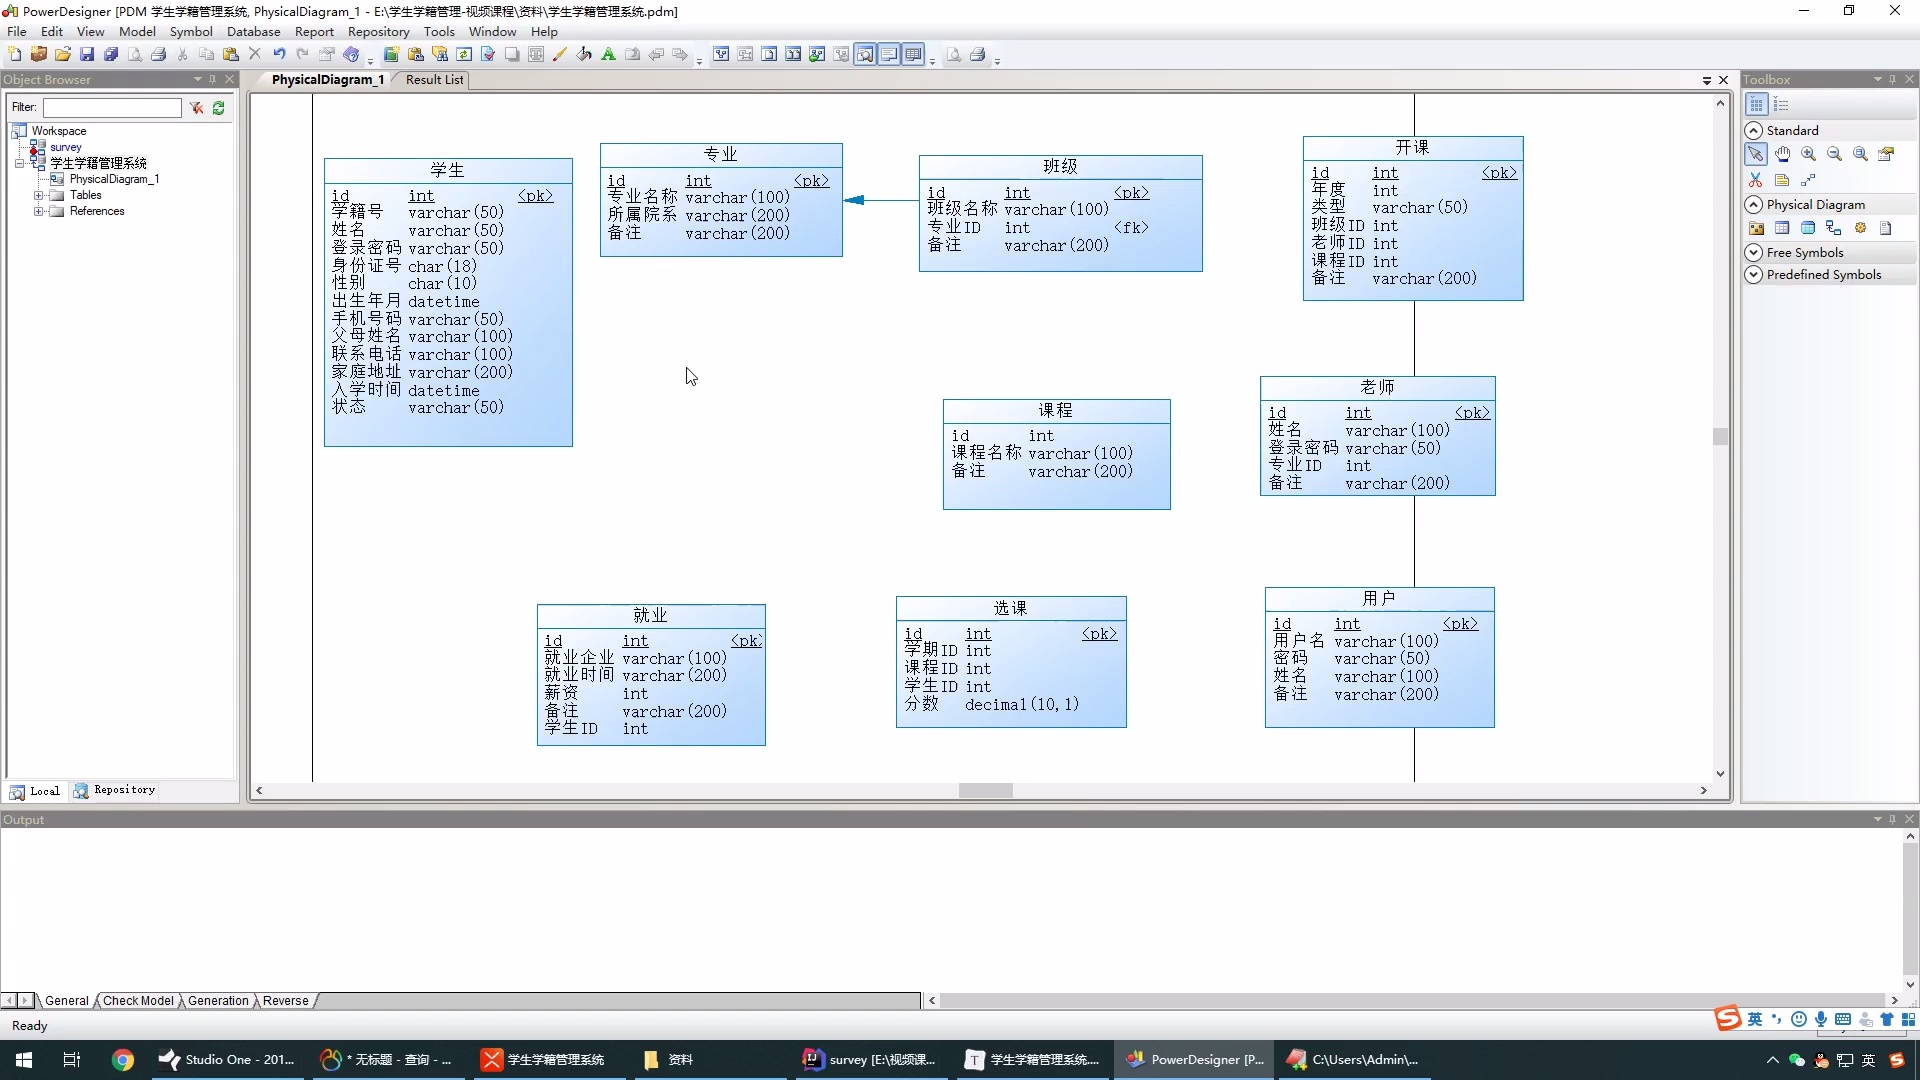The width and height of the screenshot is (1920, 1080).
Task: Switch to the Result List tab
Action: coord(434,80)
